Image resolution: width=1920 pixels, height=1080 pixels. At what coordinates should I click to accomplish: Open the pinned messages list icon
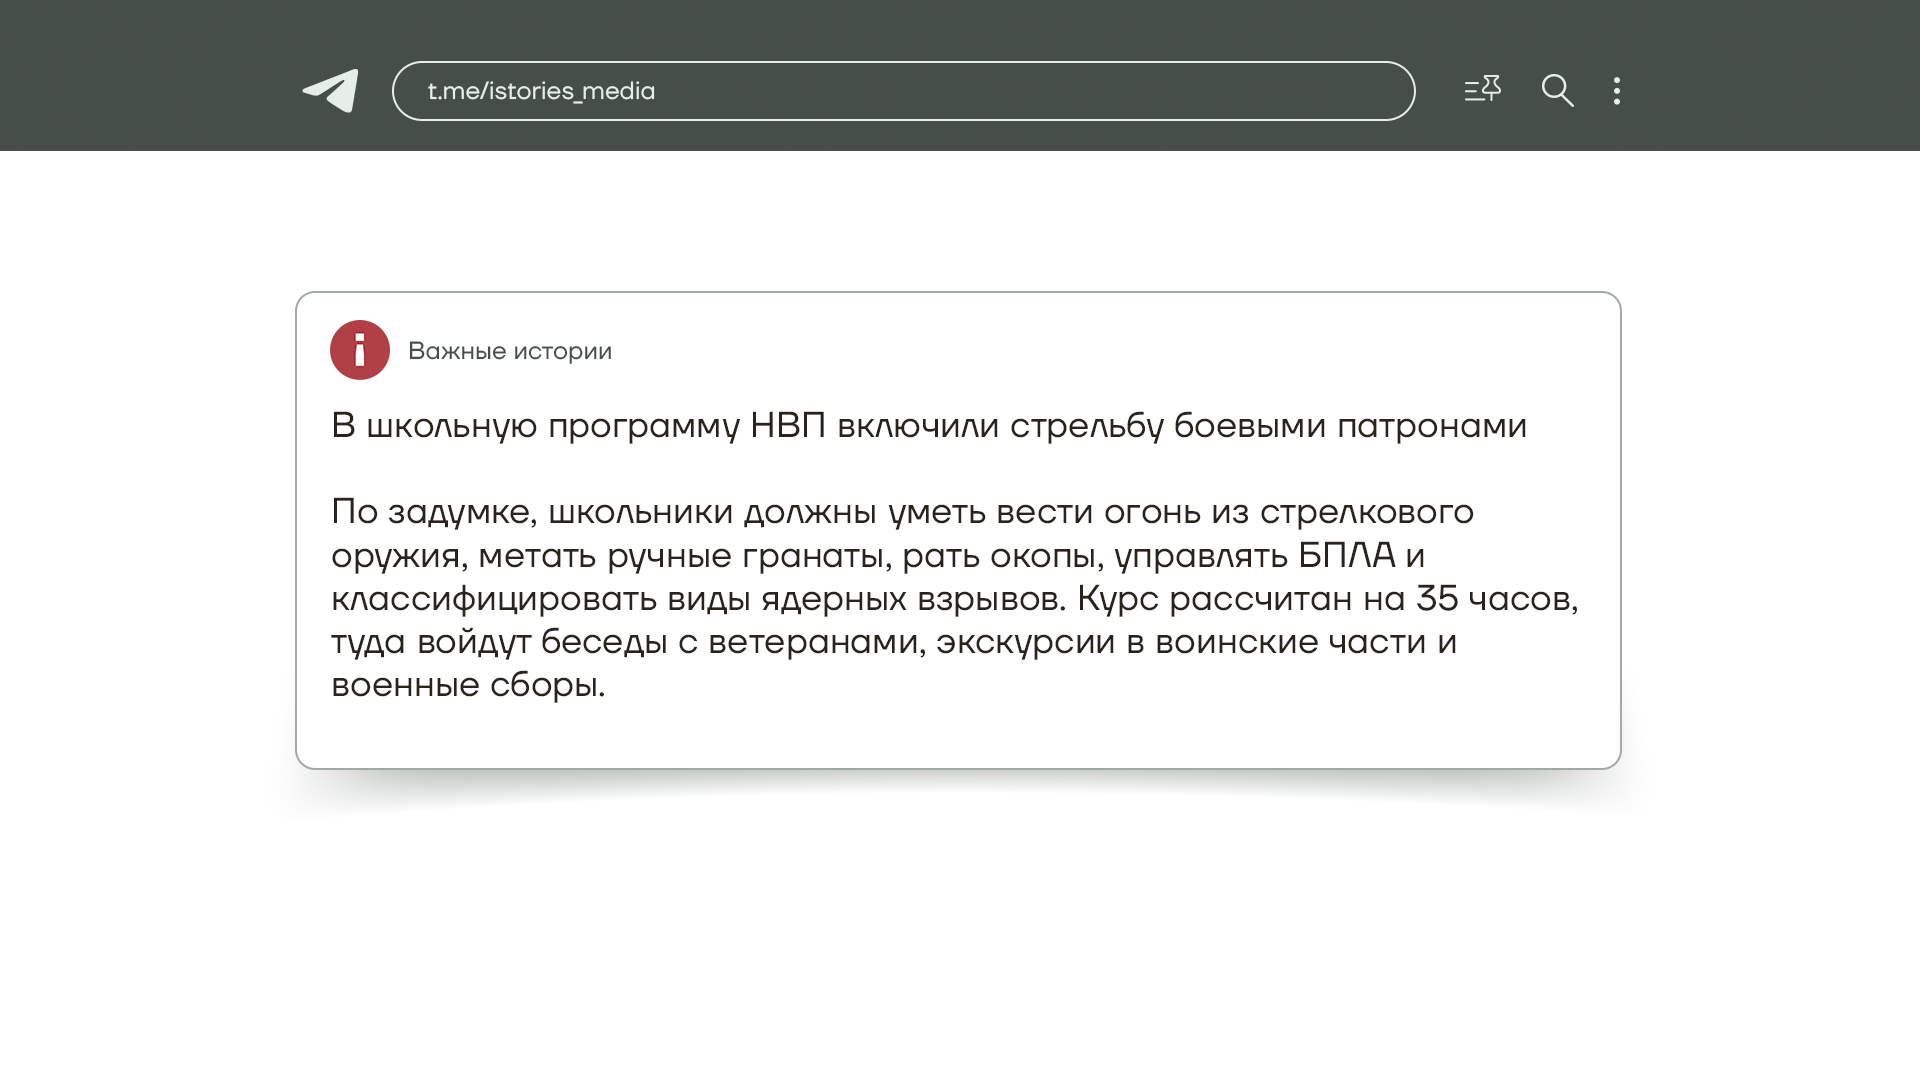coord(1482,90)
